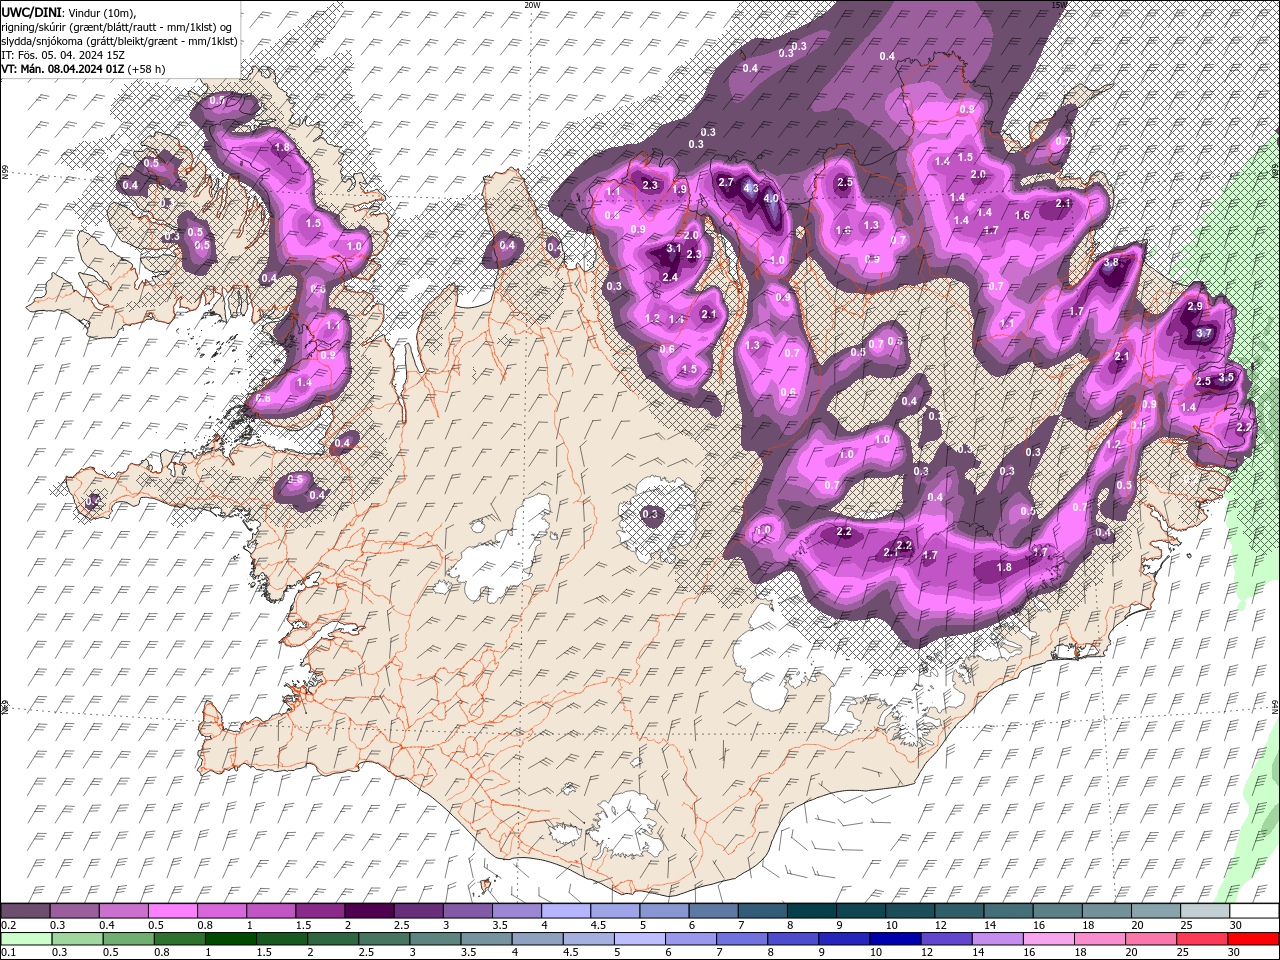Select the lower legend dark blue swatch between 10 and 12
The height and width of the screenshot is (960, 1280).
(894, 939)
